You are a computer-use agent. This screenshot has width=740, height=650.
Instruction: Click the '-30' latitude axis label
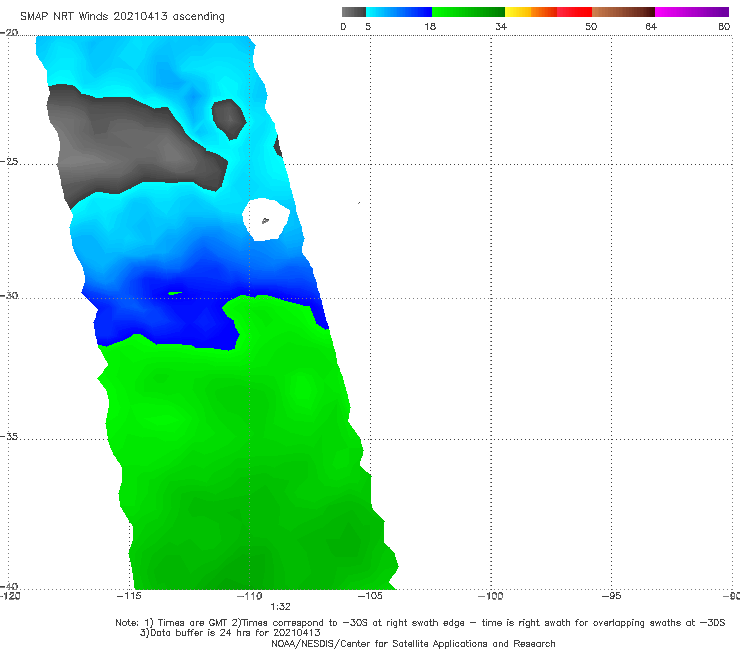[9, 295]
